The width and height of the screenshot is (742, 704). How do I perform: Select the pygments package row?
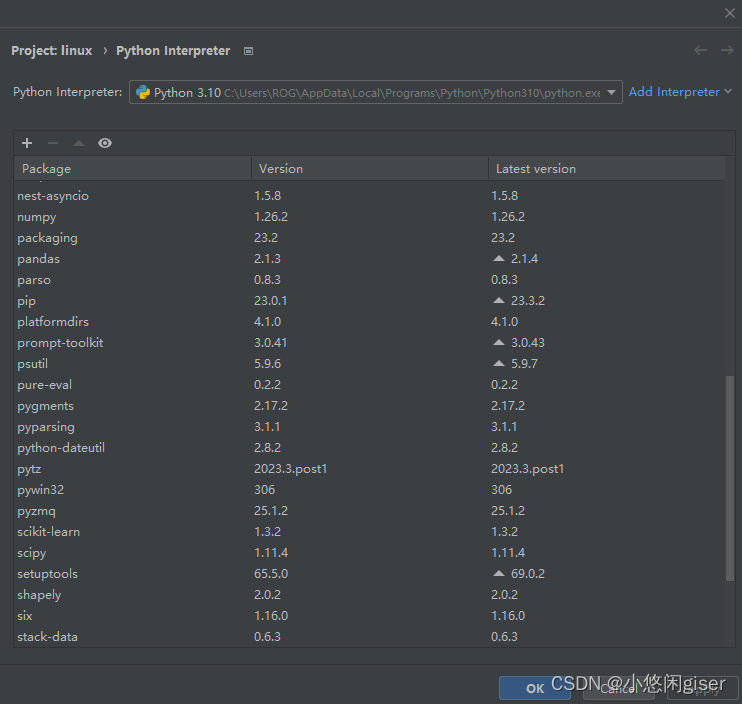[x=369, y=406]
